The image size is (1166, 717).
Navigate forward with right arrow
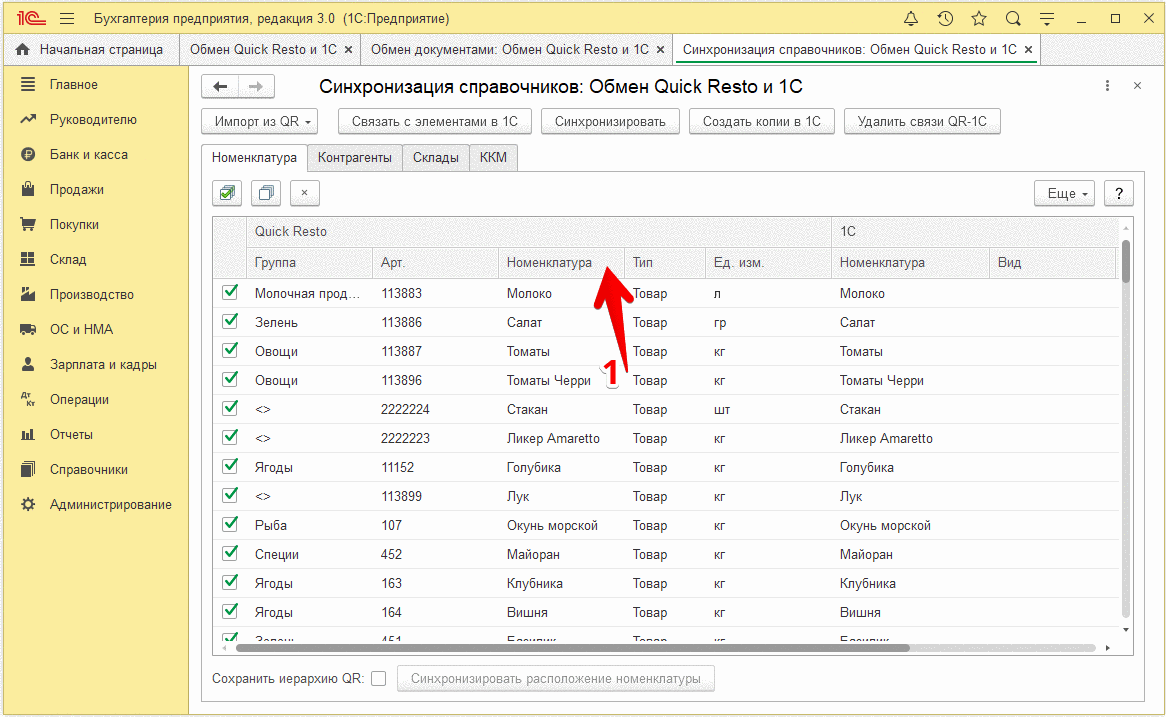pyautogui.click(x=256, y=86)
